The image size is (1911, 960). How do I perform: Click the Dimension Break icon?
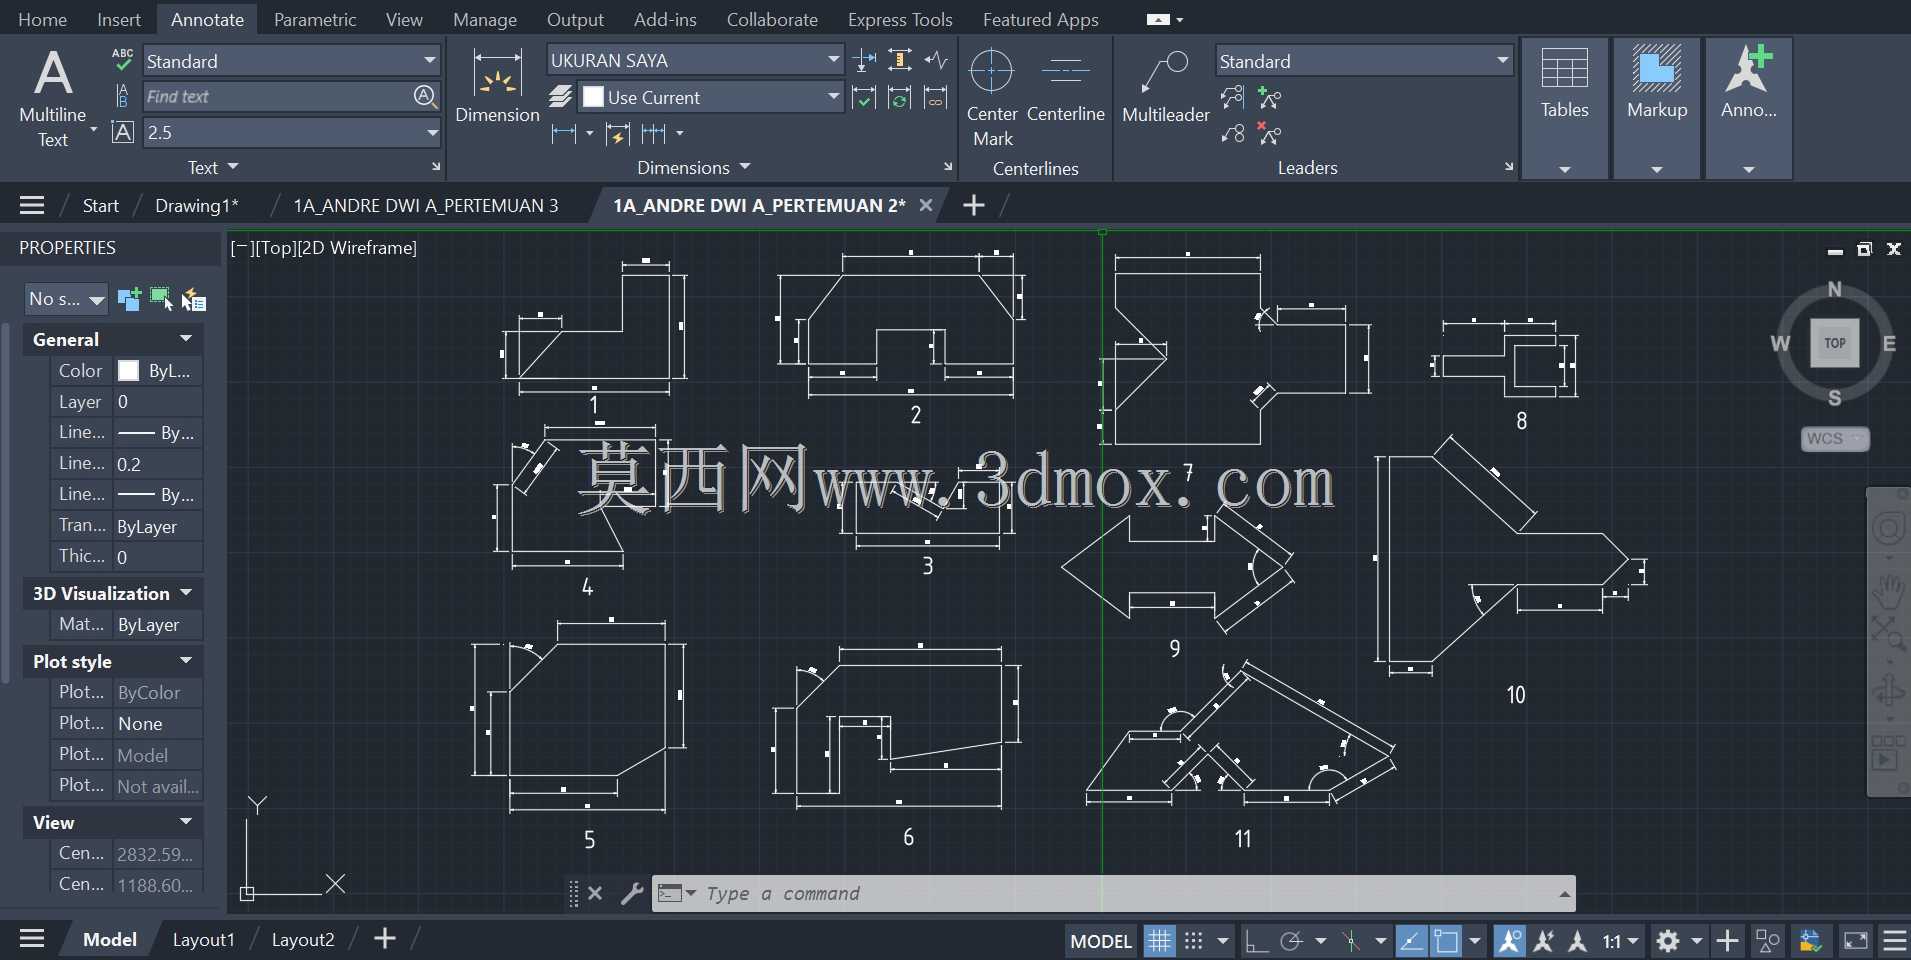coord(865,61)
